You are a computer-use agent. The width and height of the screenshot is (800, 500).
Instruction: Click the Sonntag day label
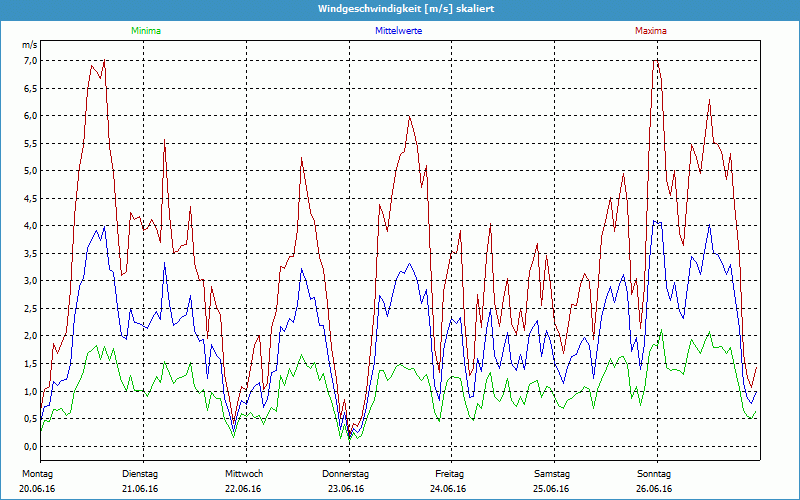pos(654,474)
